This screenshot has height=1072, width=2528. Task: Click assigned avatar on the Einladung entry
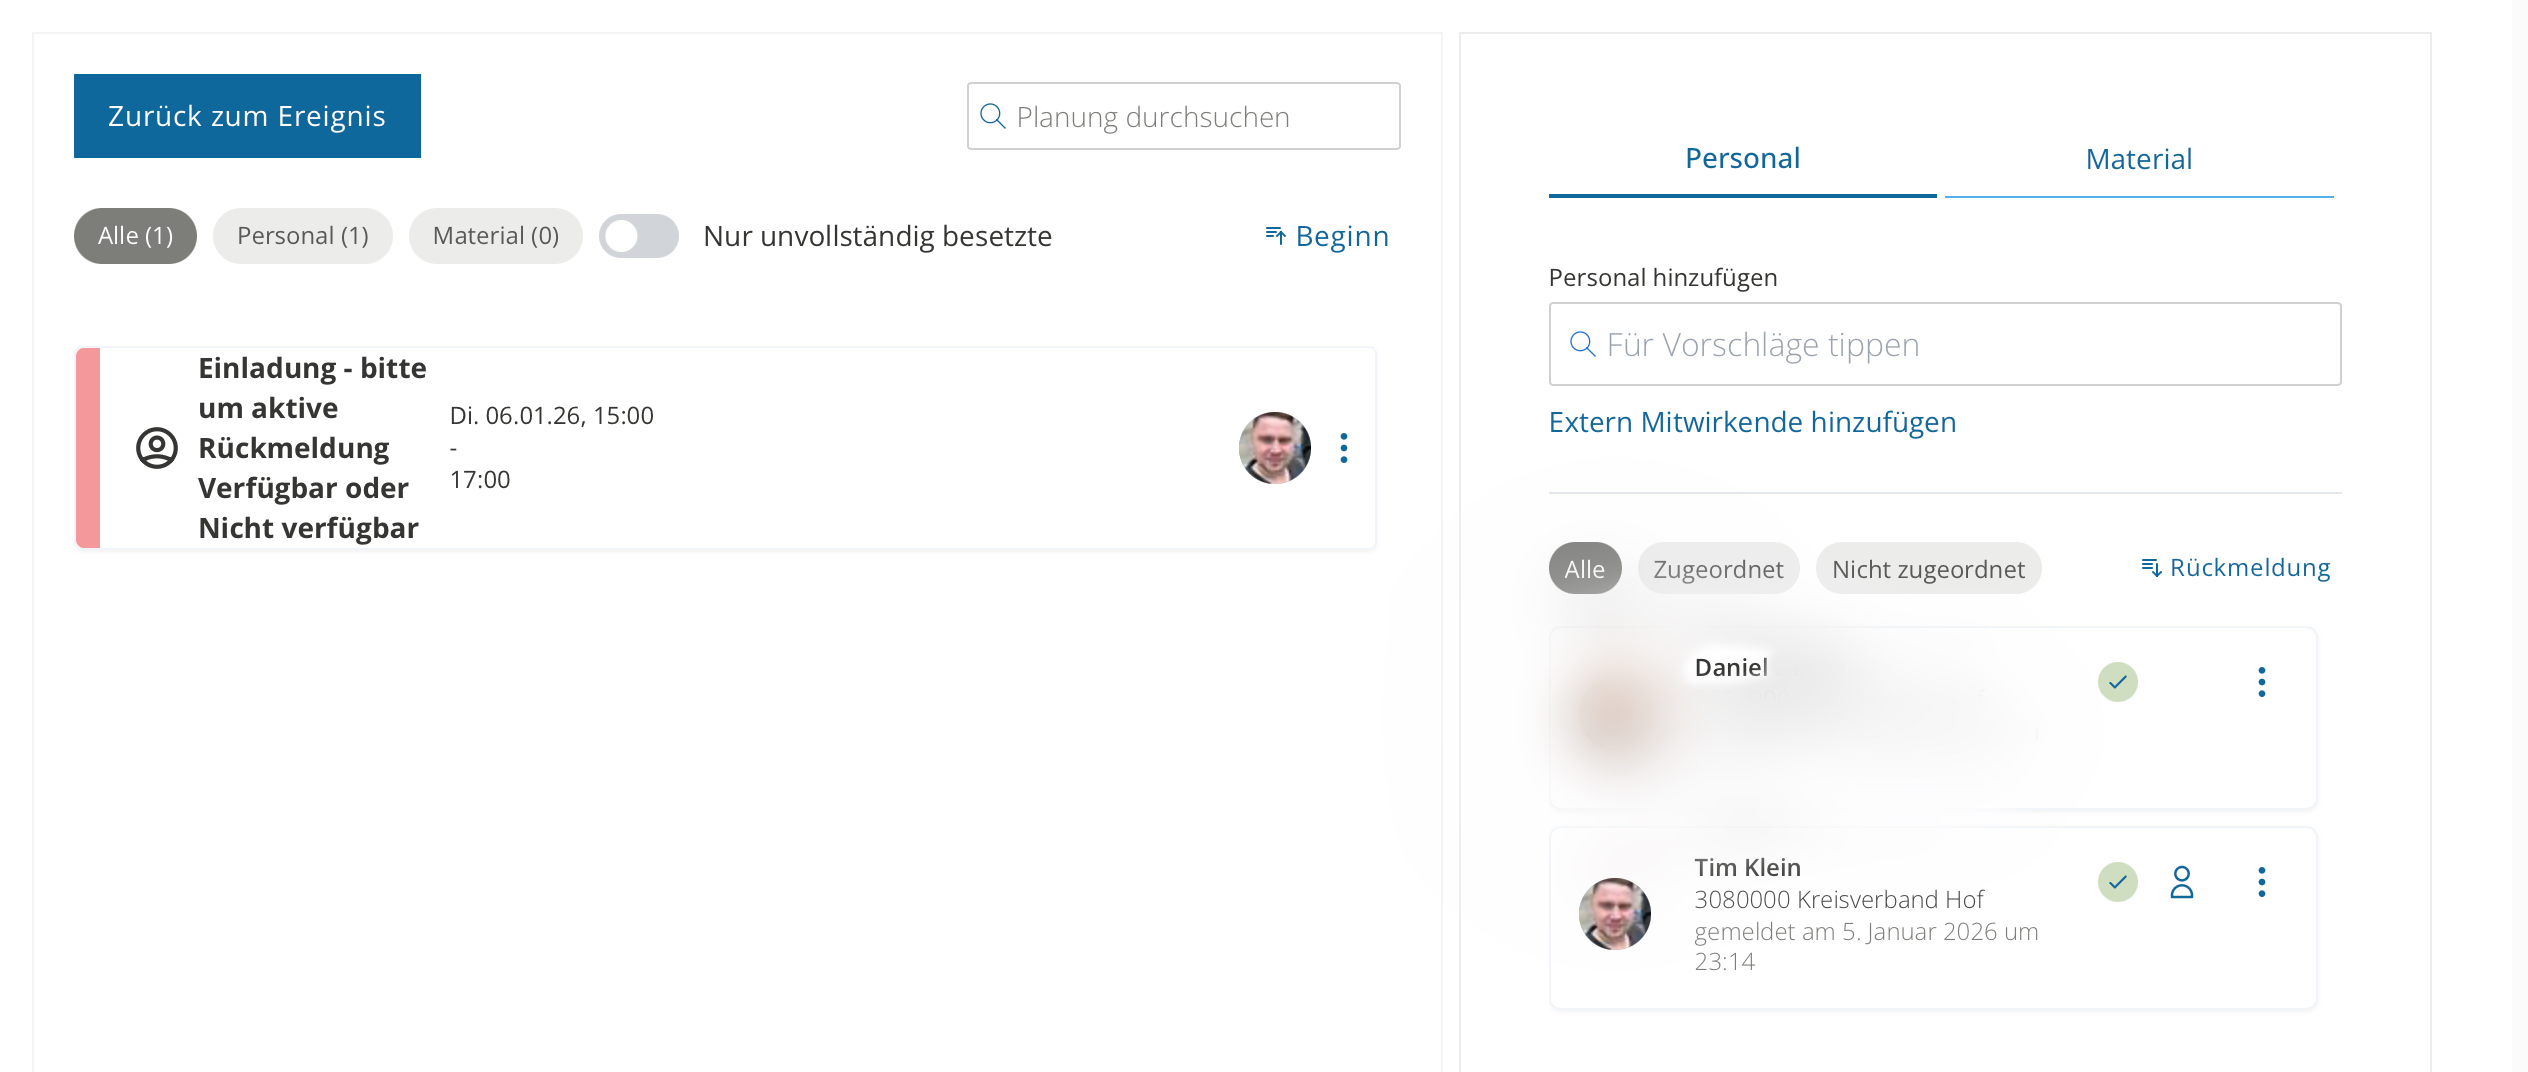point(1274,448)
